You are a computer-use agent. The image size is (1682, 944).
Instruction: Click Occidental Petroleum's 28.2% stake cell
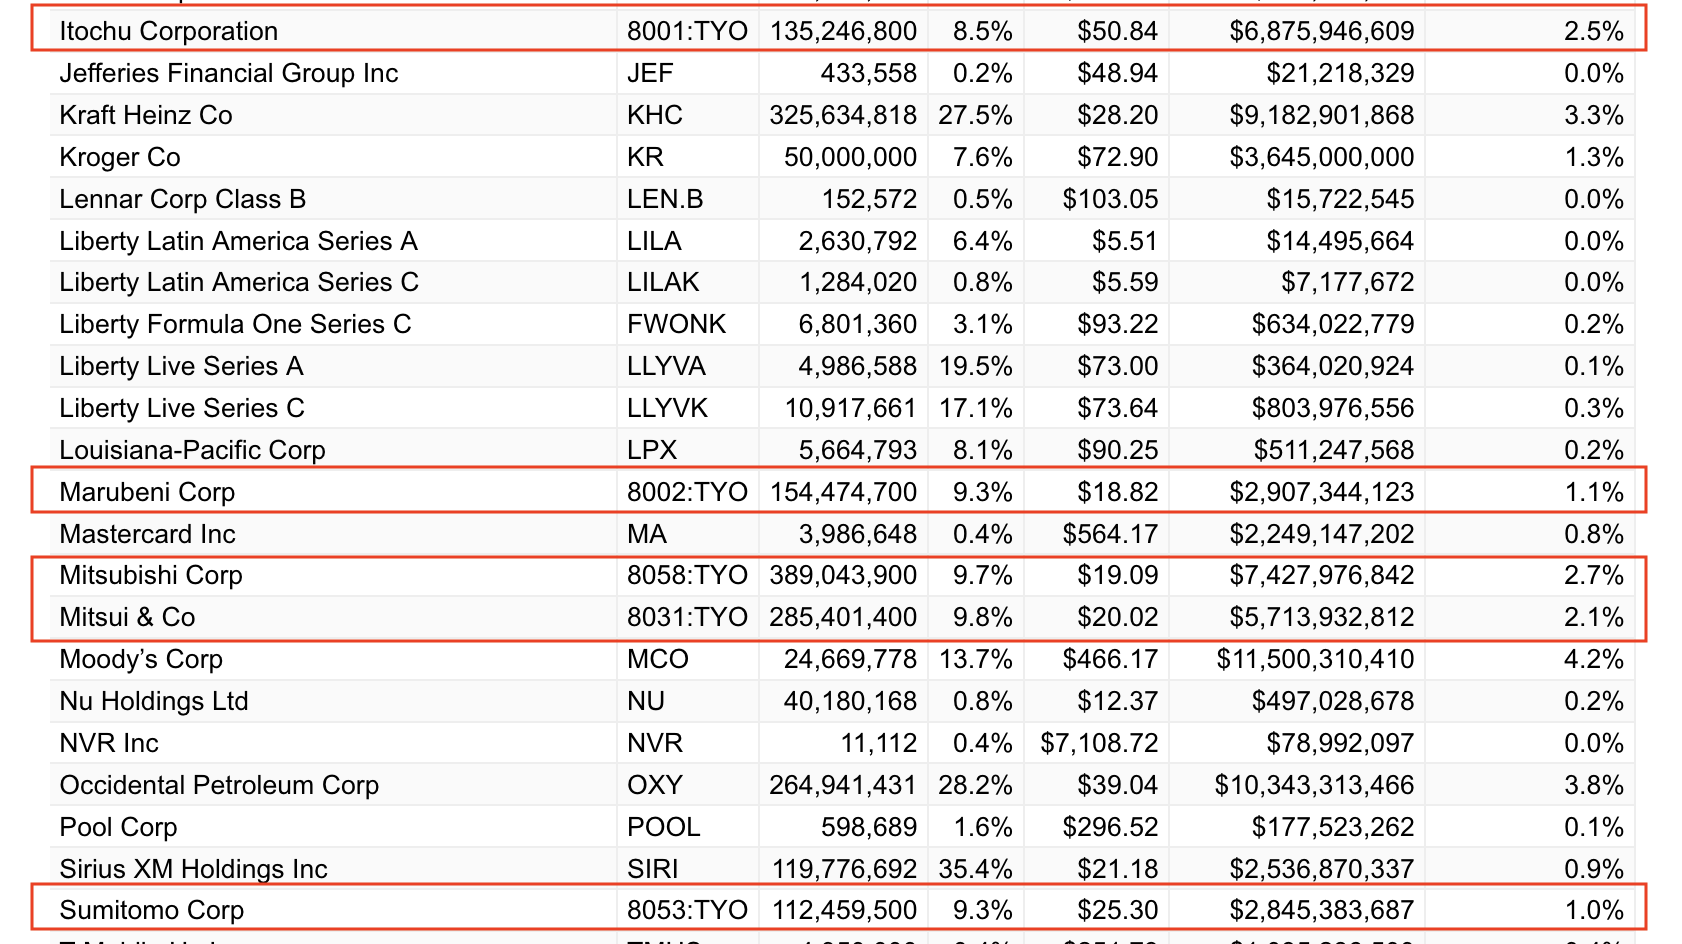pyautogui.click(x=975, y=785)
